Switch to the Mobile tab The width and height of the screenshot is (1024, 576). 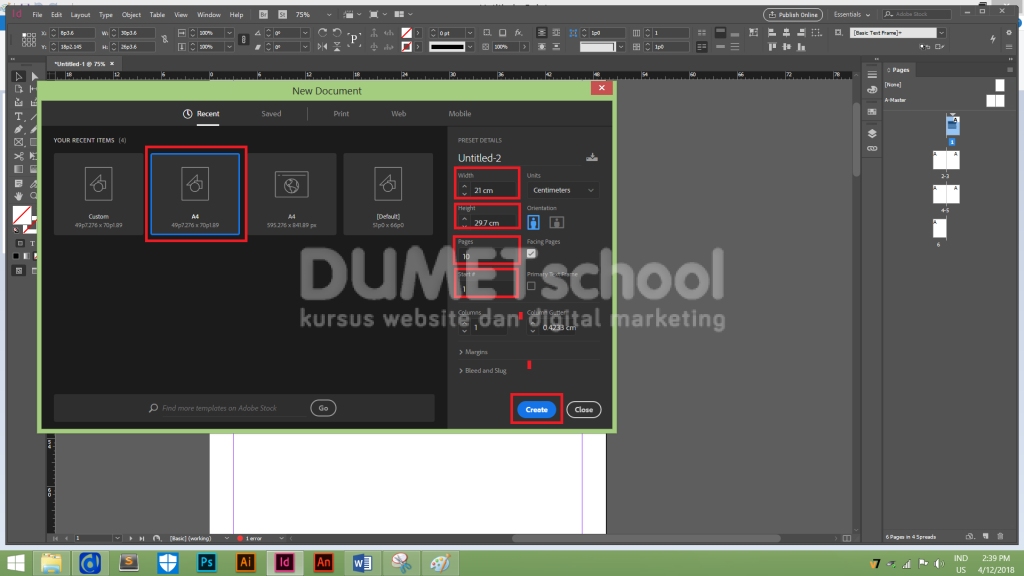pyautogui.click(x=460, y=114)
